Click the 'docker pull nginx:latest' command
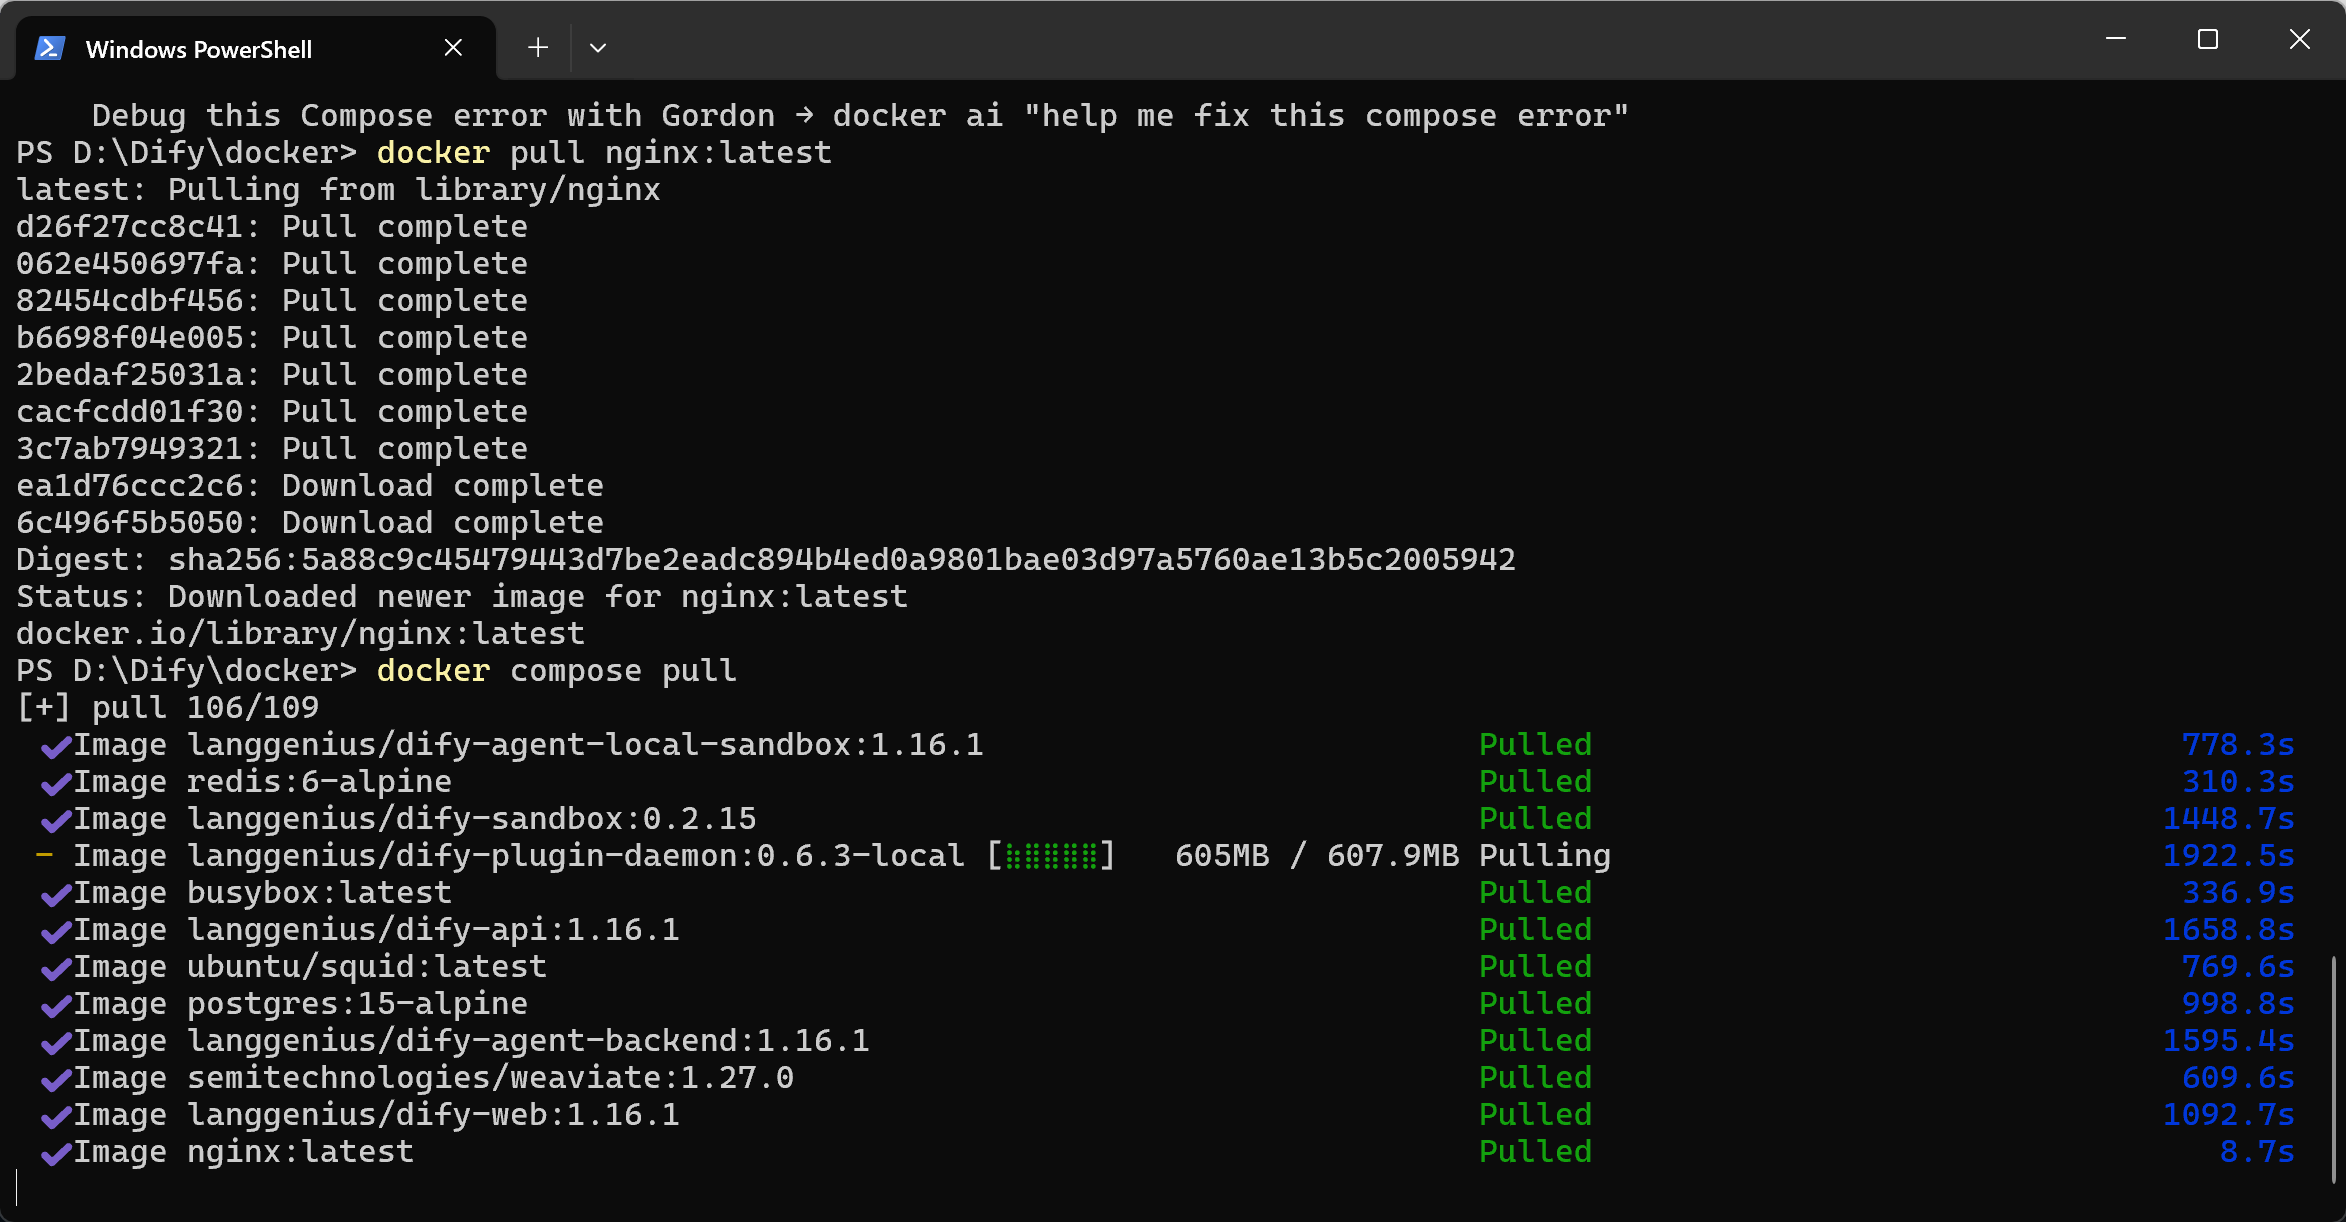 (604, 152)
